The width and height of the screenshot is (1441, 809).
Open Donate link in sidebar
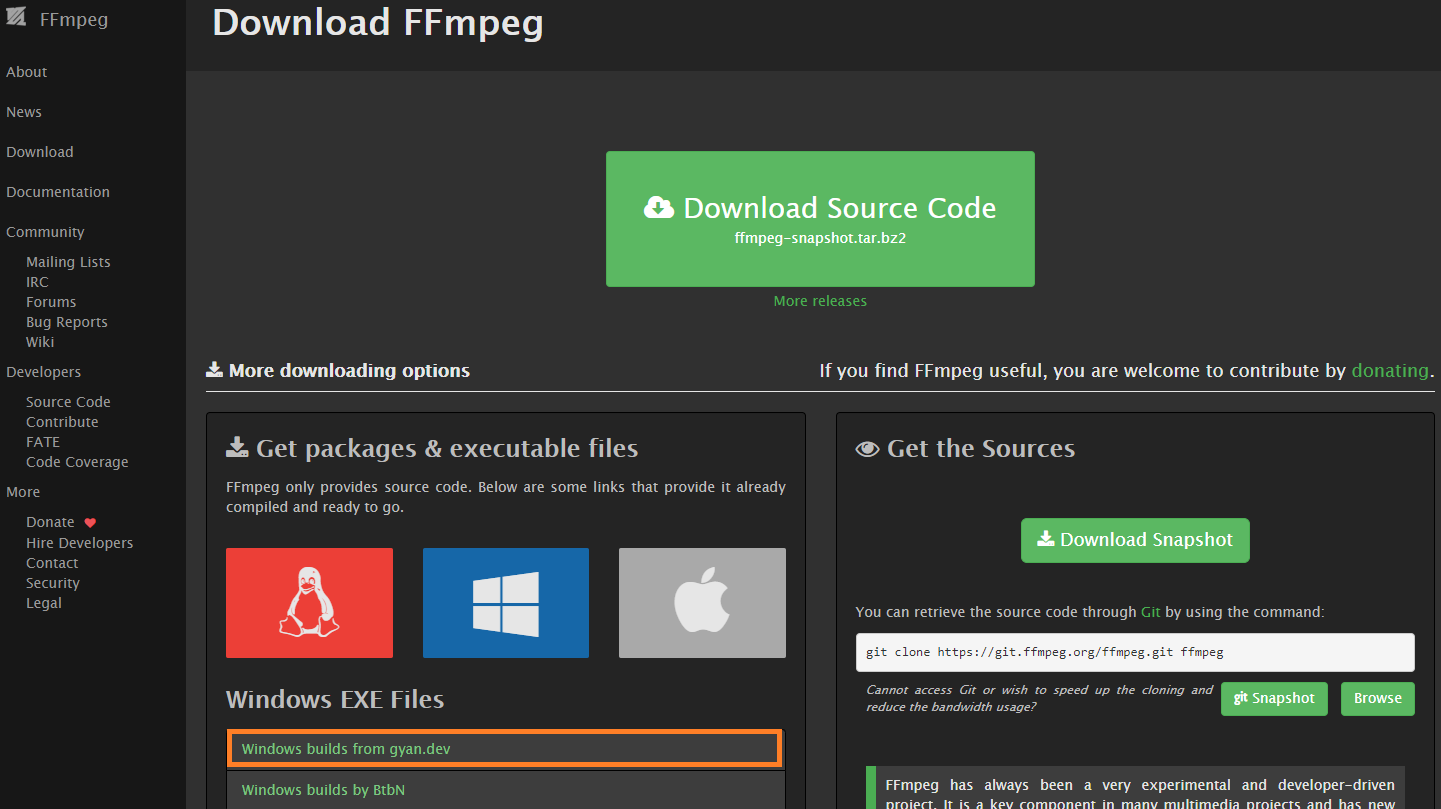50,522
